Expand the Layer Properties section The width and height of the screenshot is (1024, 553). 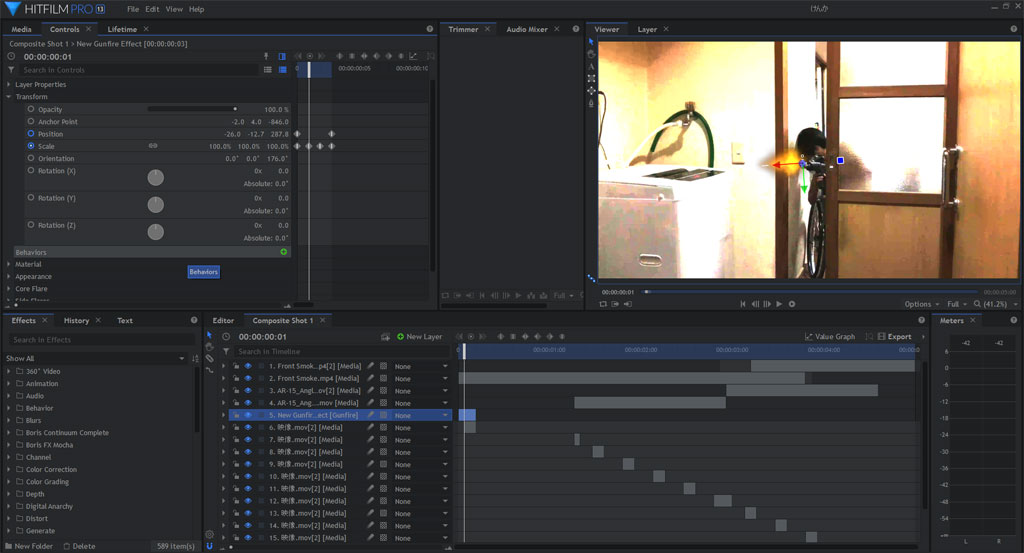(9, 85)
